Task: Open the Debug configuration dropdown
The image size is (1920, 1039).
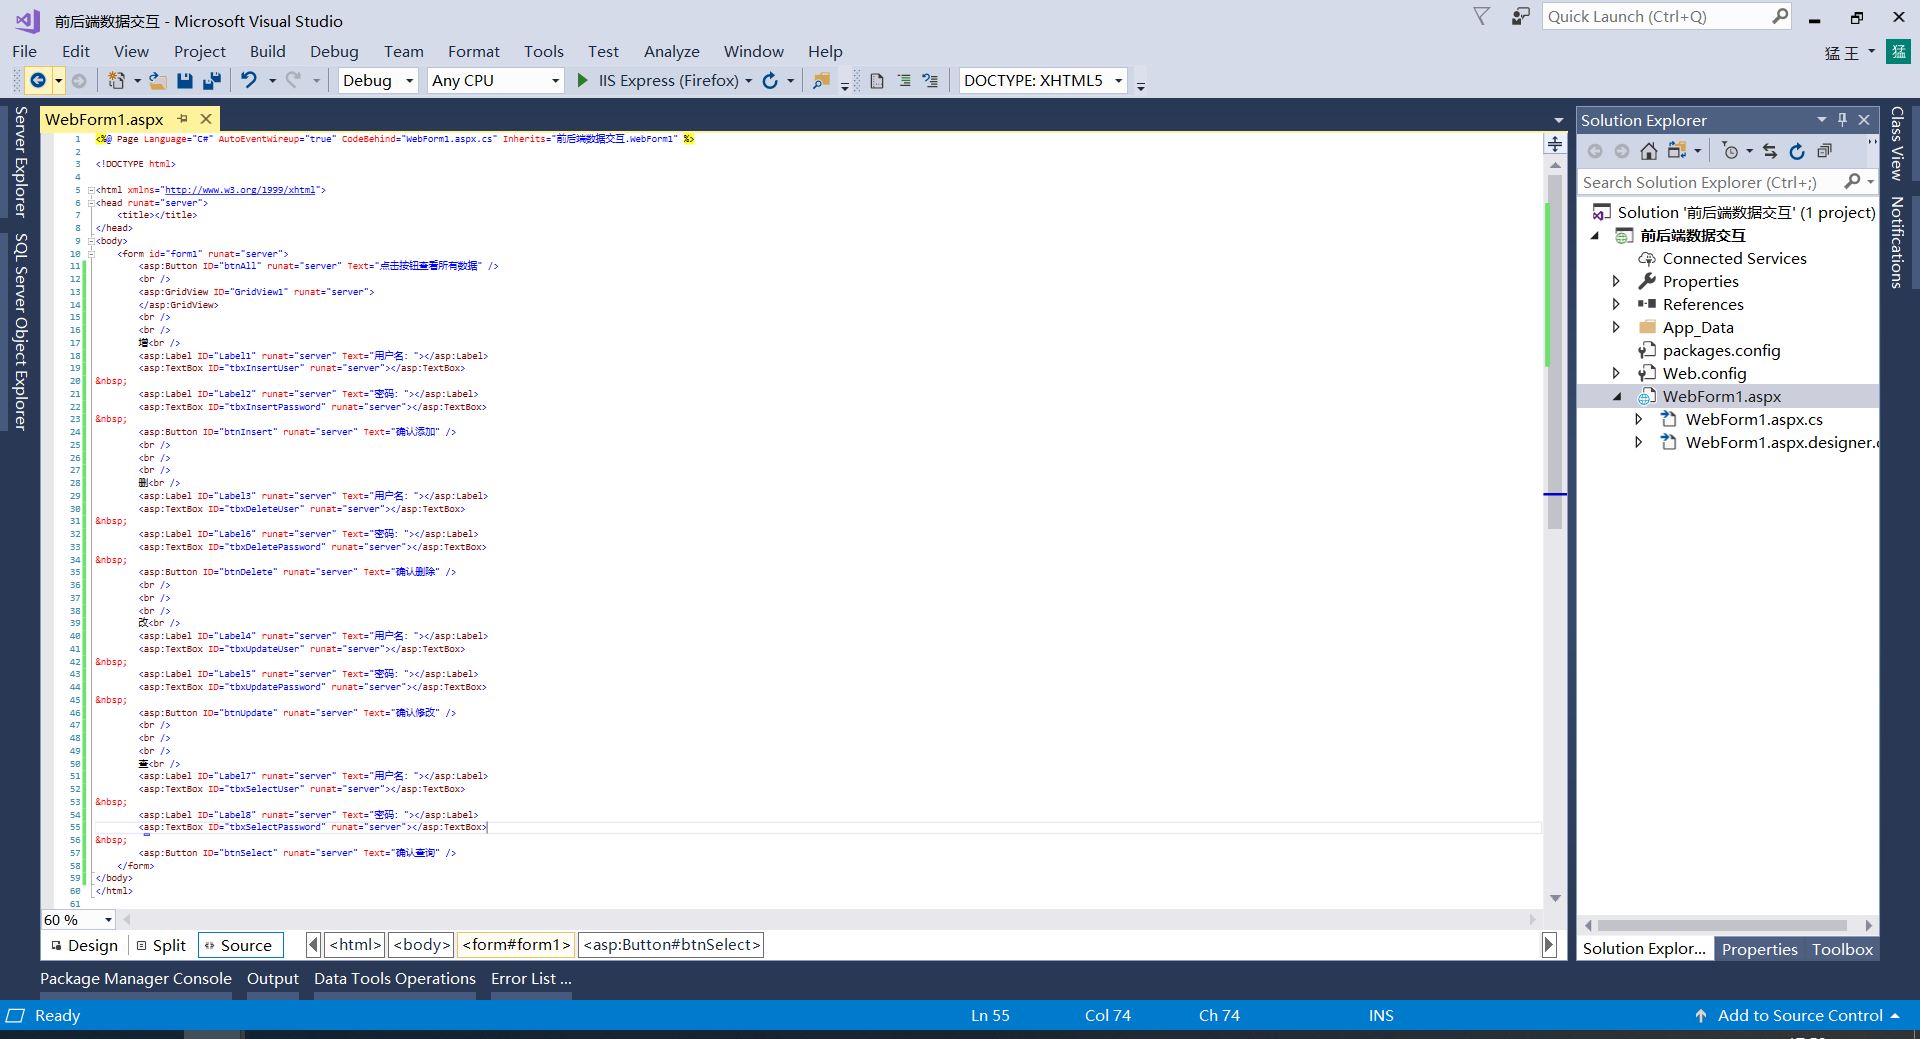Action: pyautogui.click(x=409, y=81)
